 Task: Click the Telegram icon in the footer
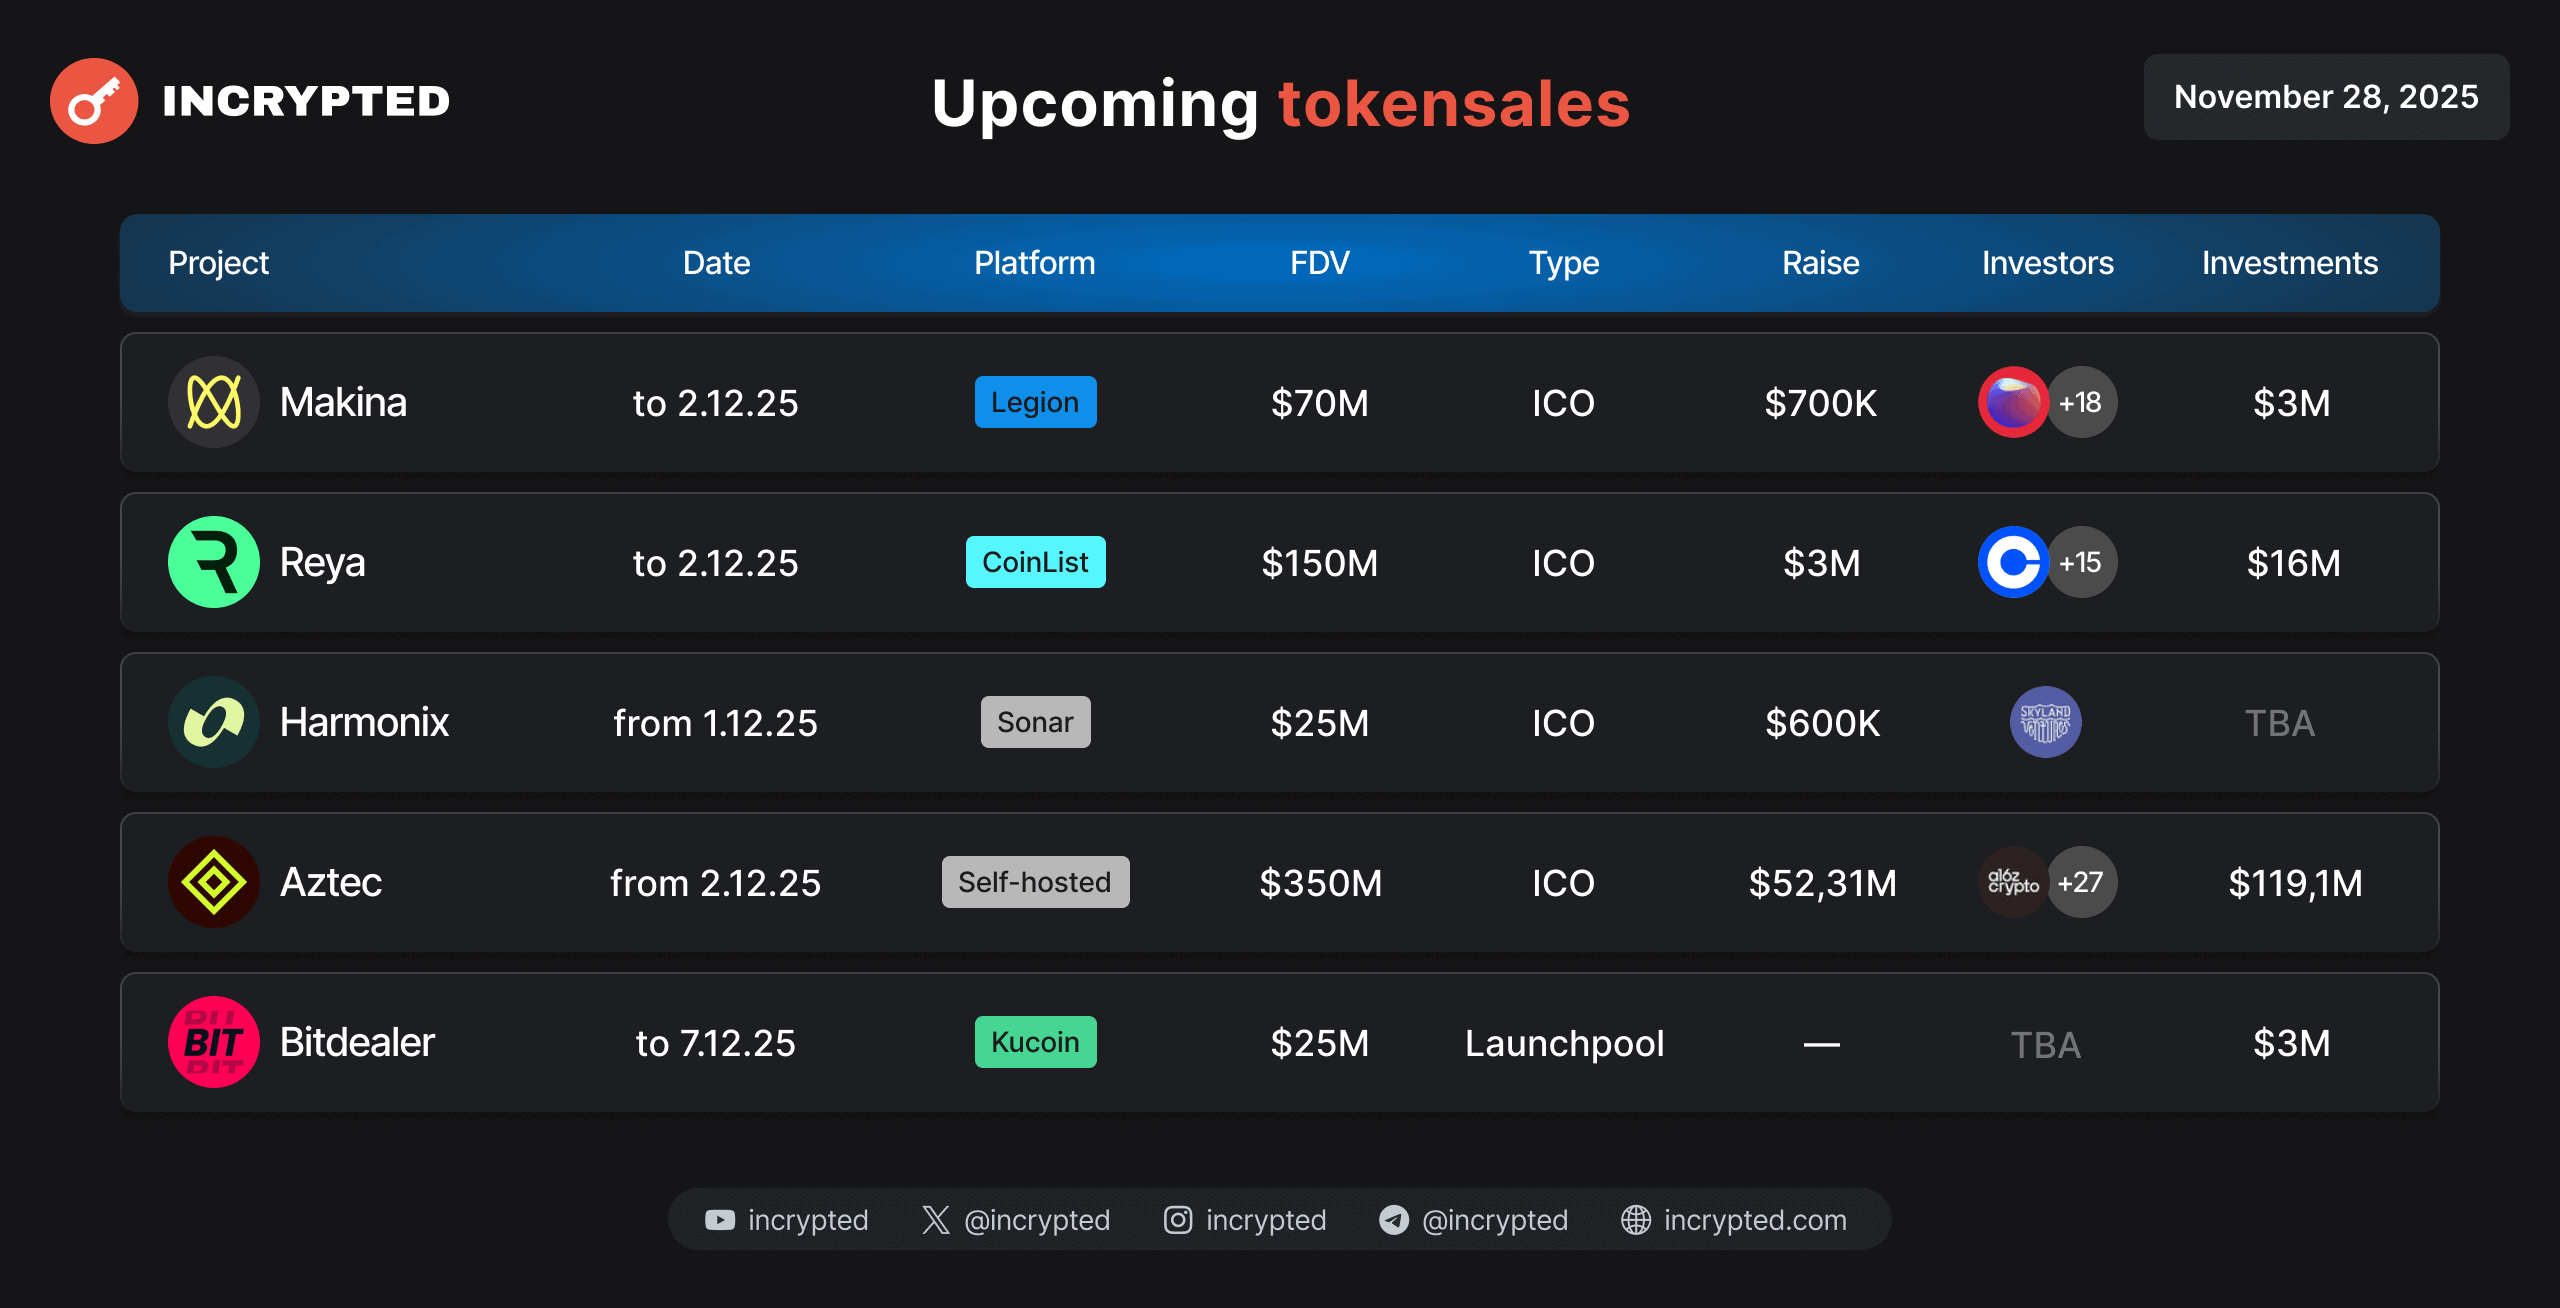(1393, 1220)
